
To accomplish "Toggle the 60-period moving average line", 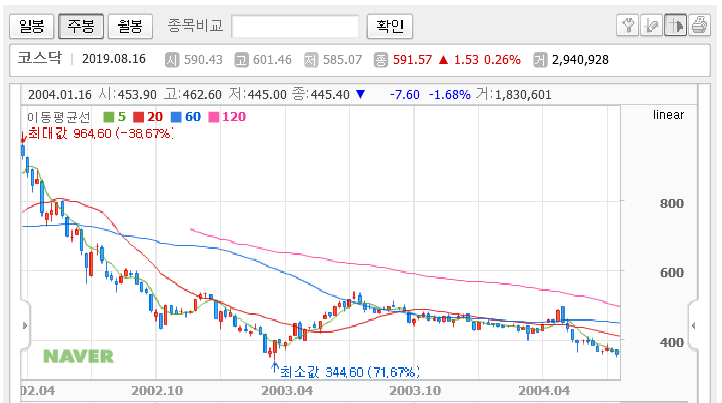I will [186, 117].
